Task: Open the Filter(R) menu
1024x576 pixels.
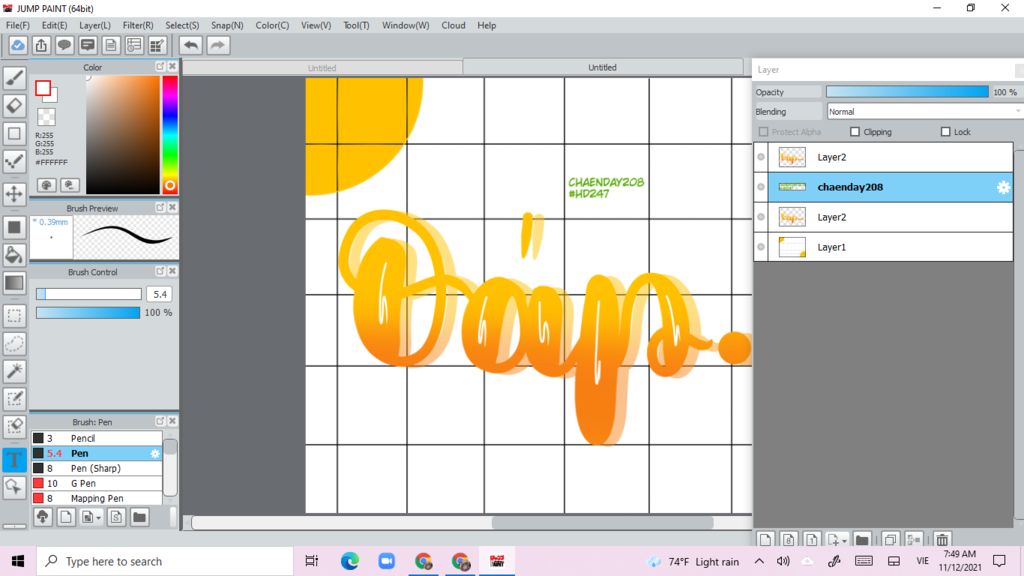Action: [x=138, y=25]
